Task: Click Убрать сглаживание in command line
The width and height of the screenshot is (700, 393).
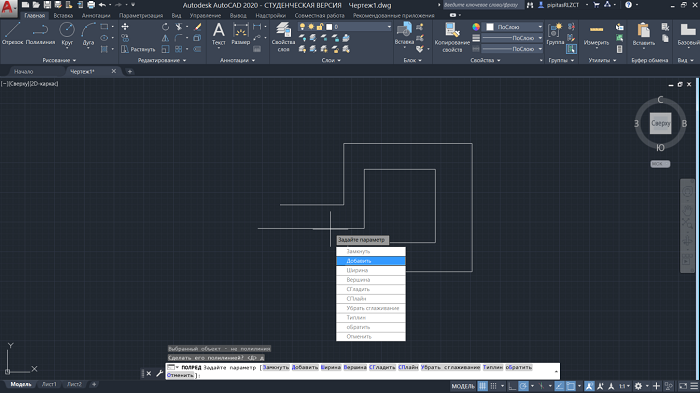Action: click(450, 367)
